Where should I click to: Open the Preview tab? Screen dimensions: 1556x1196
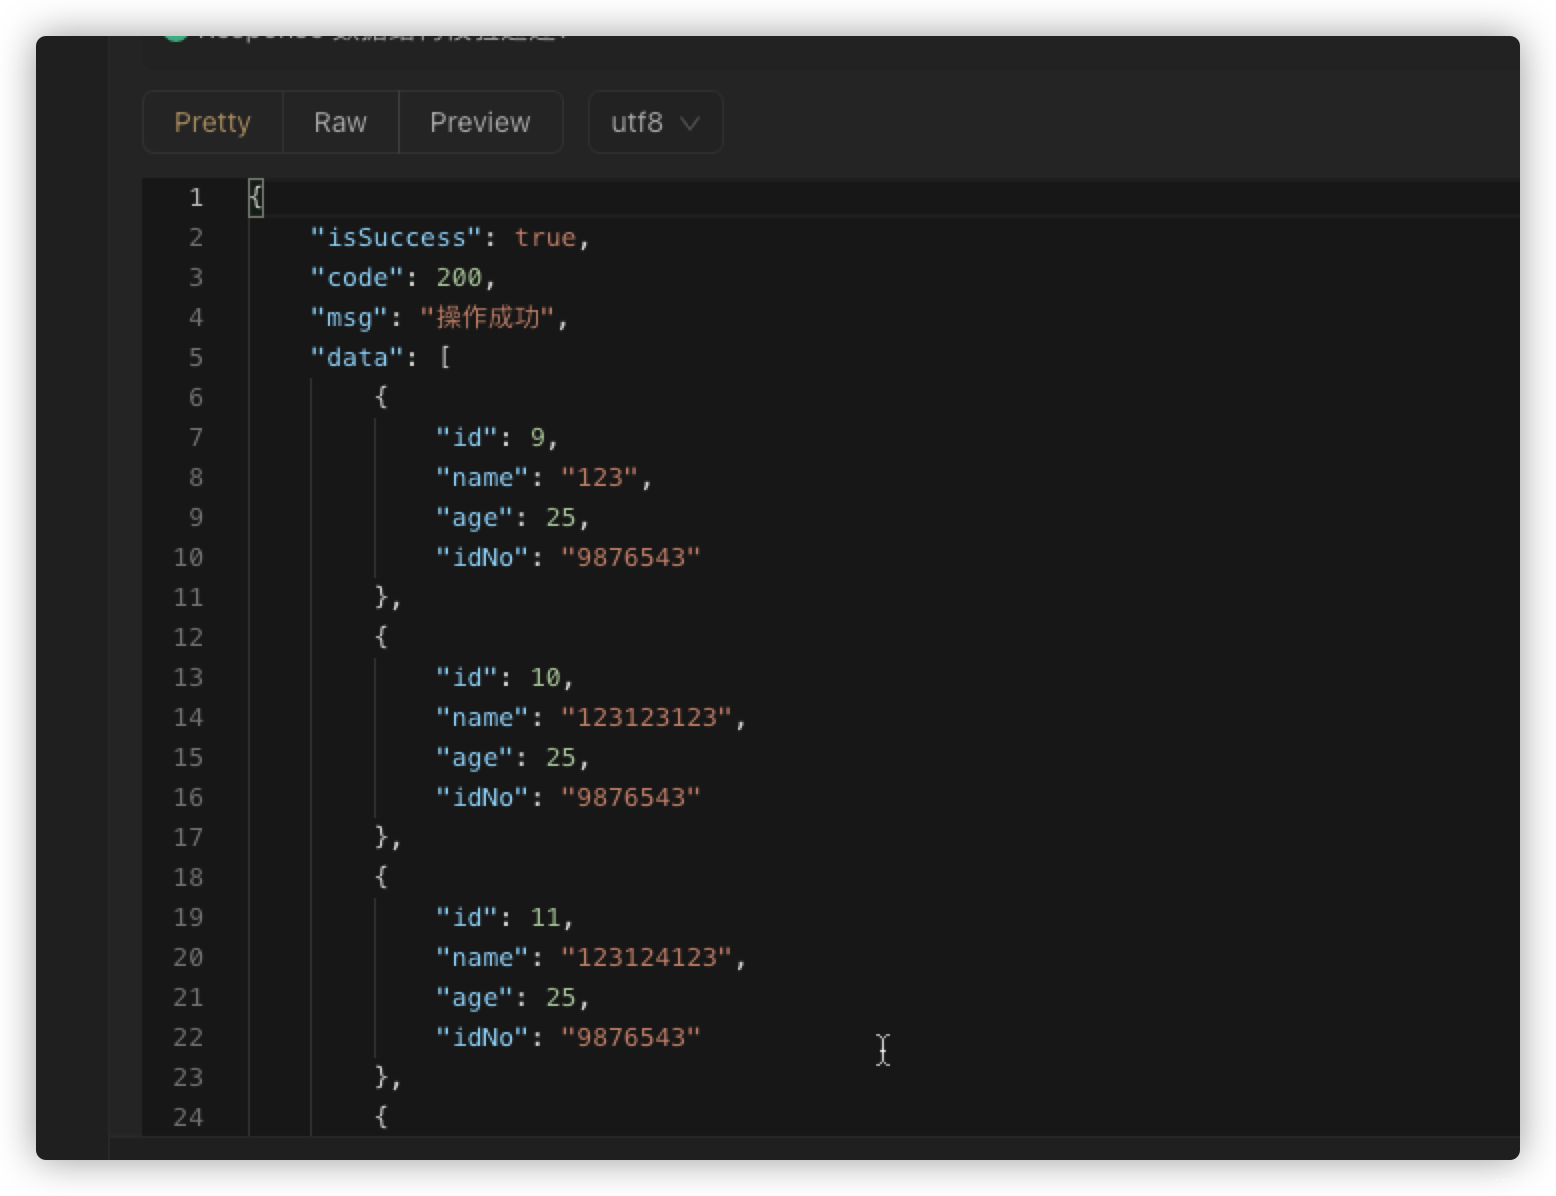(480, 122)
